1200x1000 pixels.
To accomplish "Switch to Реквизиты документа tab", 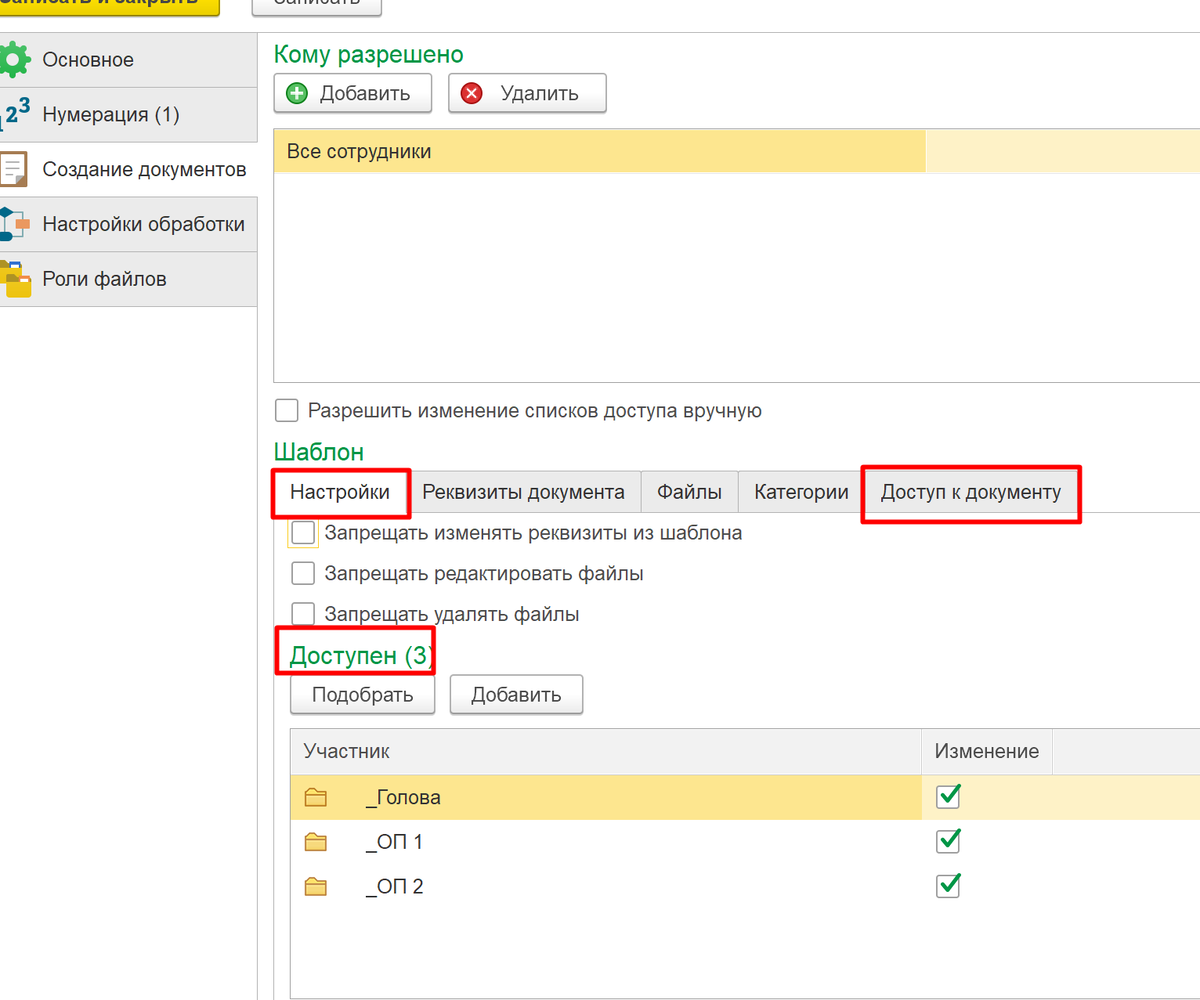I will click(523, 492).
